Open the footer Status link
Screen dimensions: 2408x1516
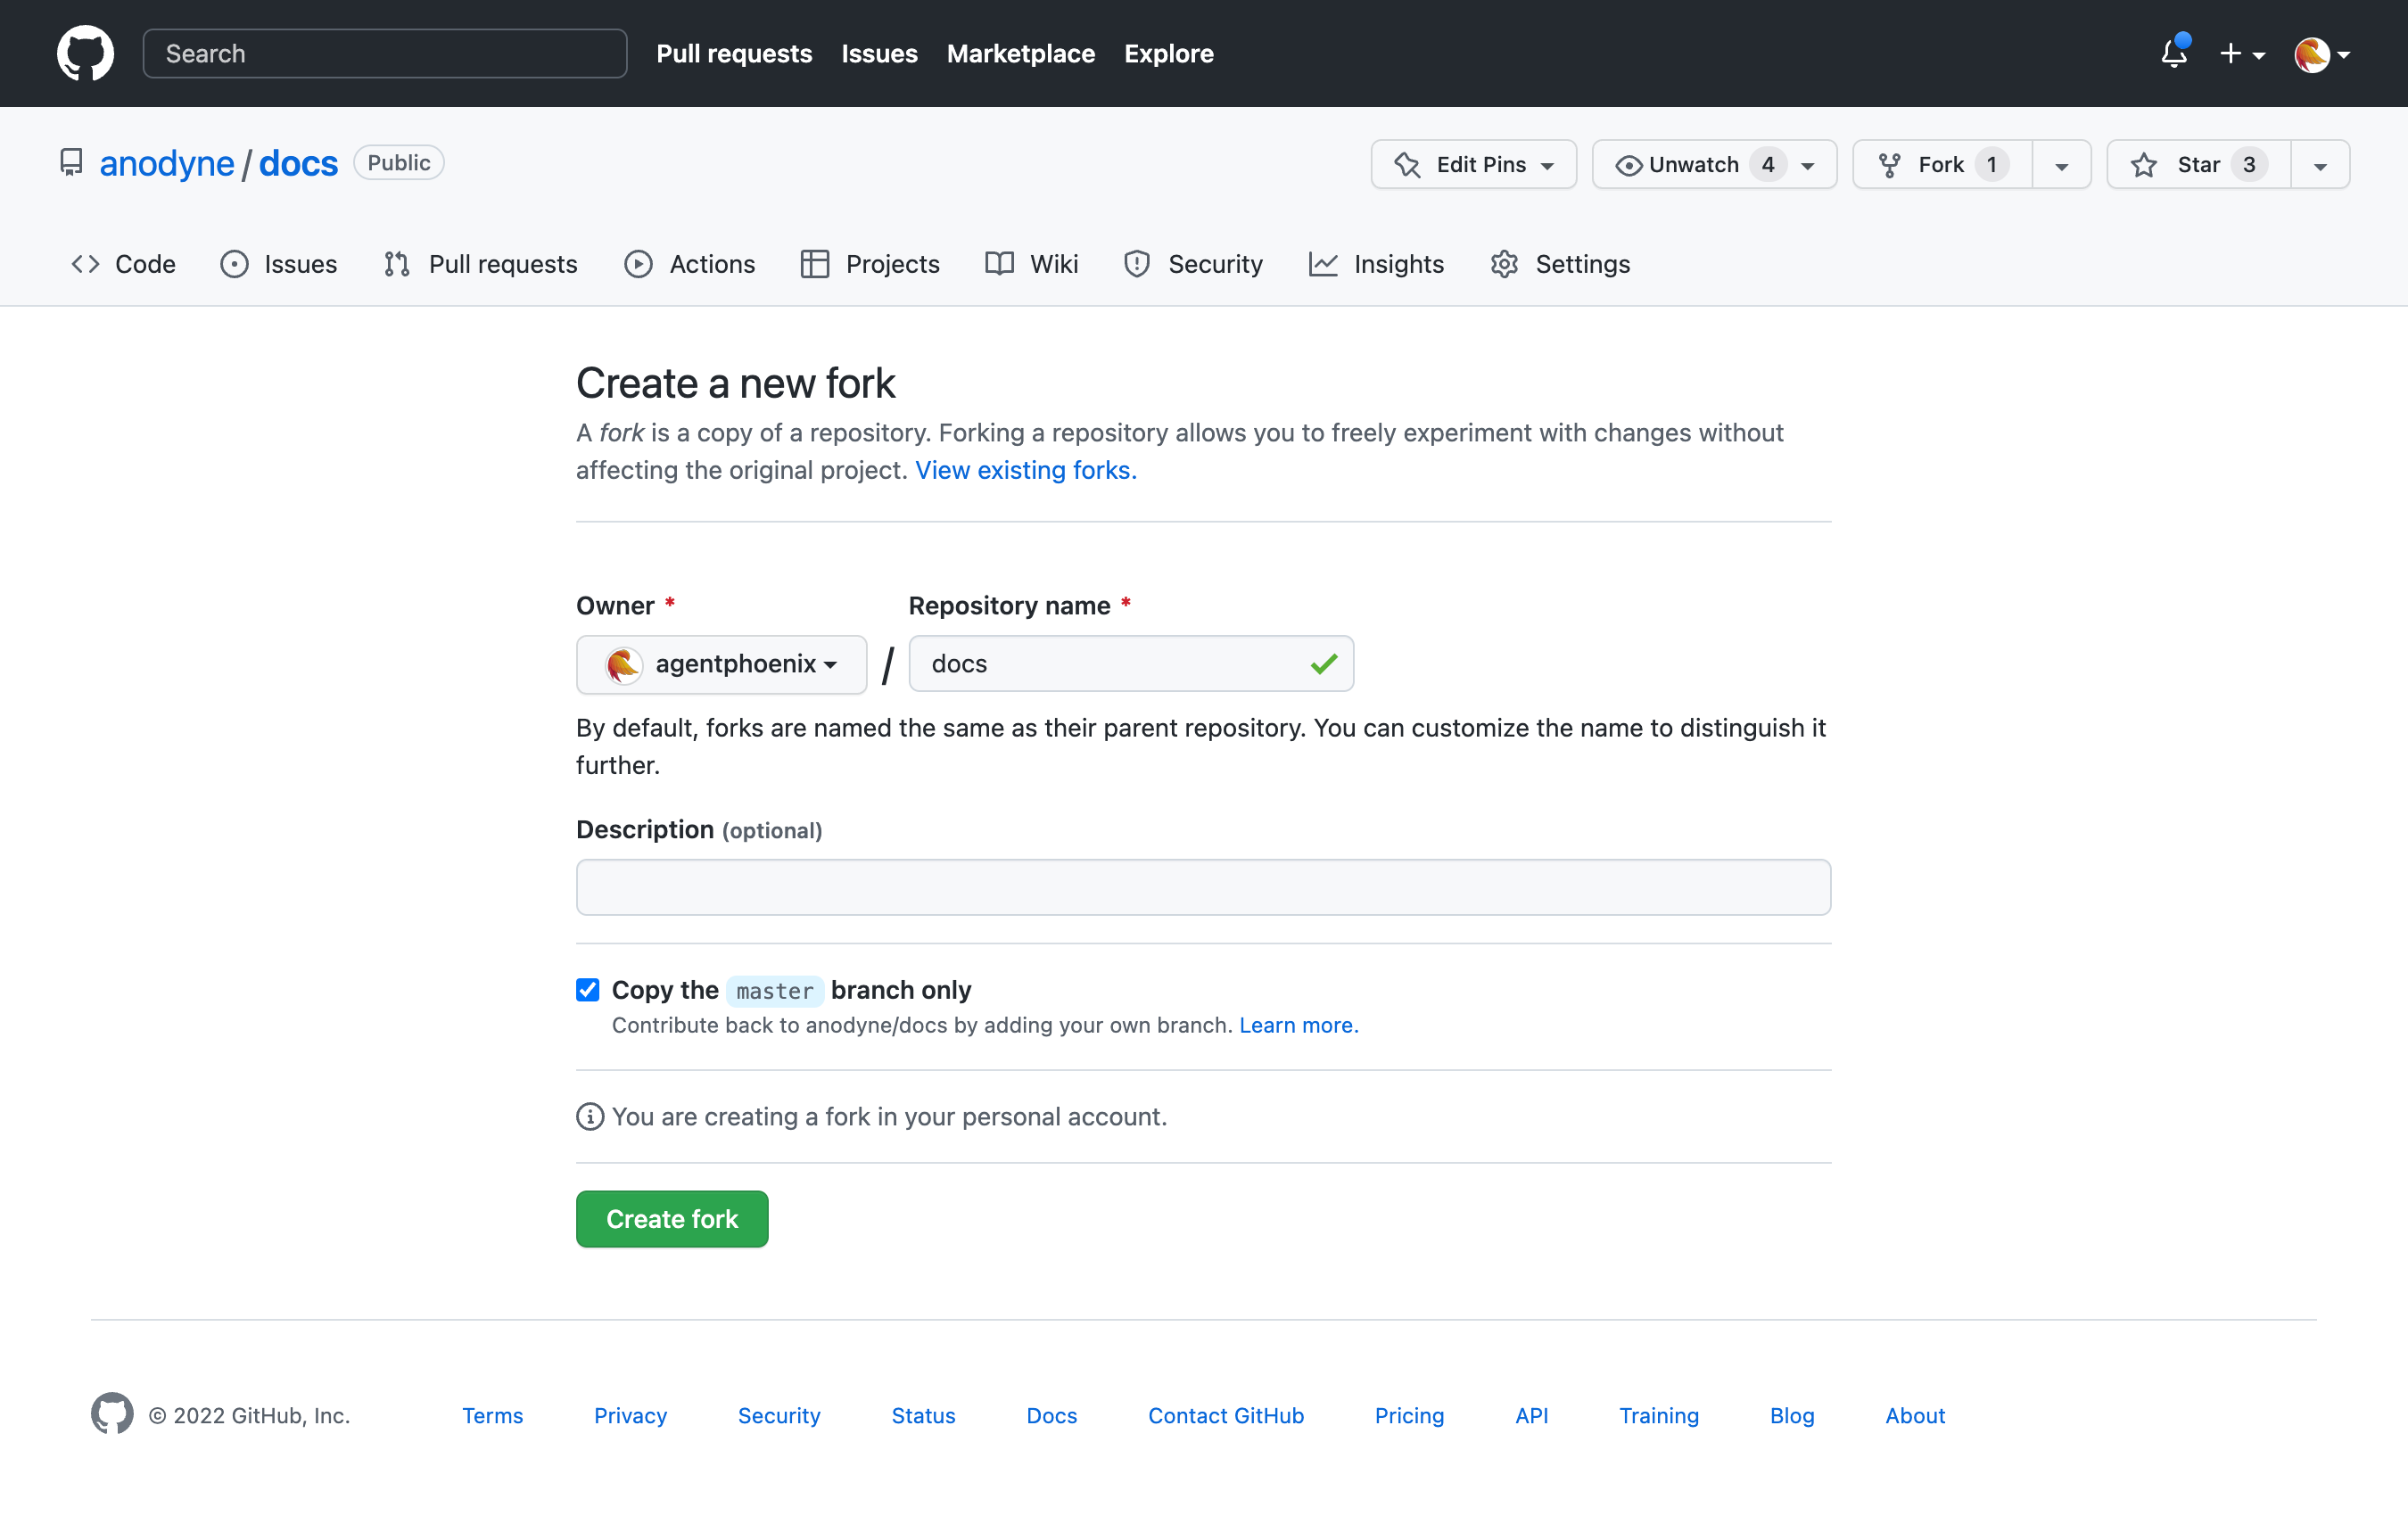(x=923, y=1415)
